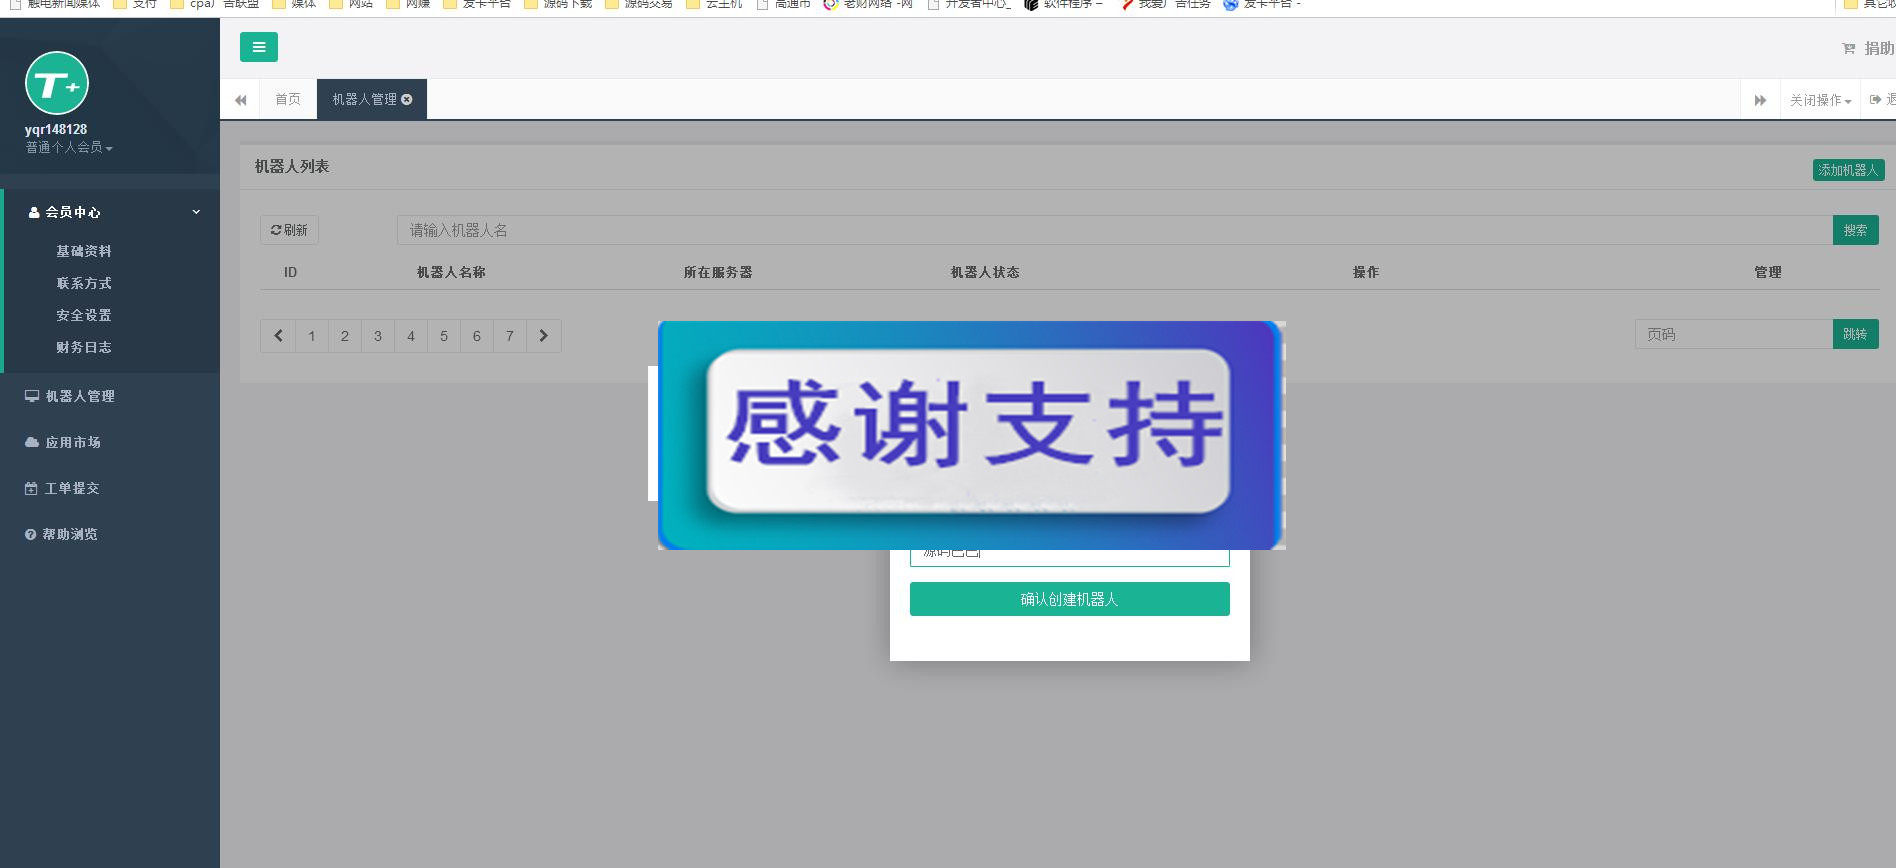Expand the 普通个人会员 user dropdown
Screen dimensions: 1896x868
(x=69, y=148)
